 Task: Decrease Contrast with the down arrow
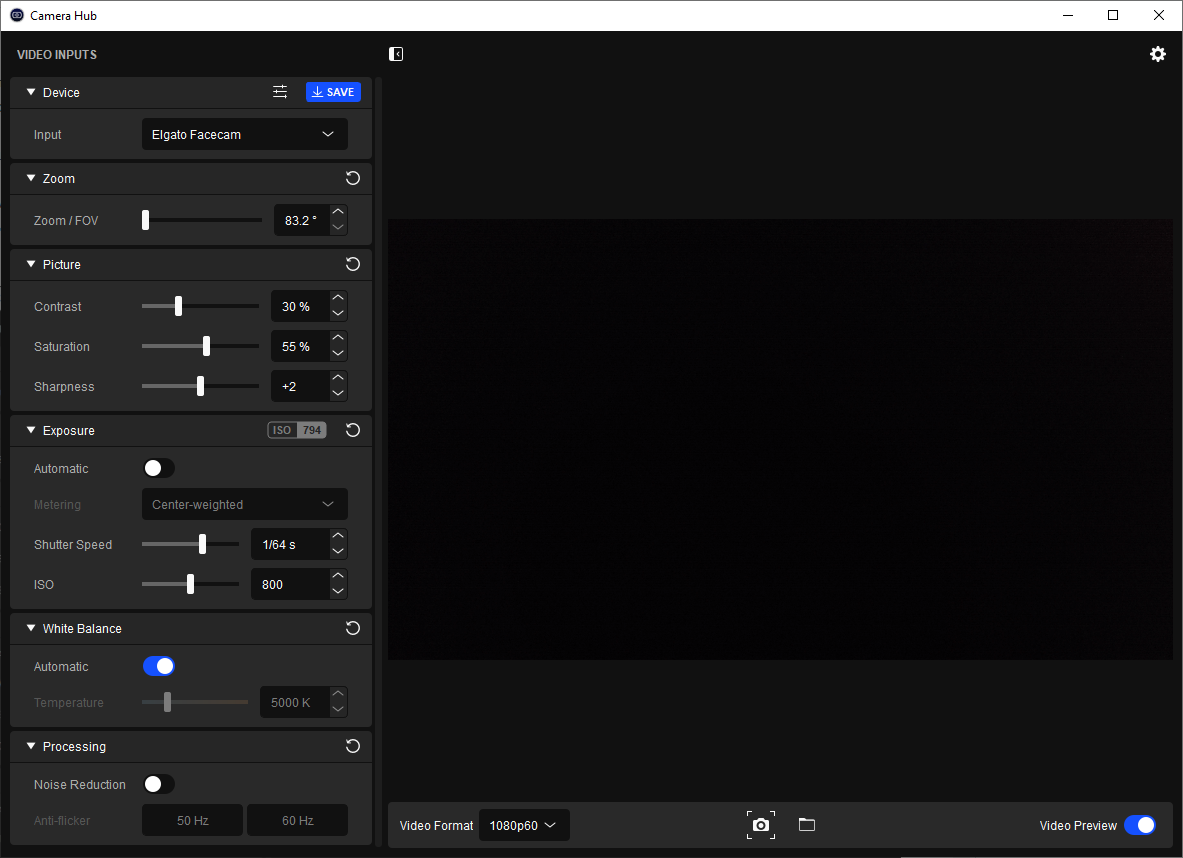point(338,314)
